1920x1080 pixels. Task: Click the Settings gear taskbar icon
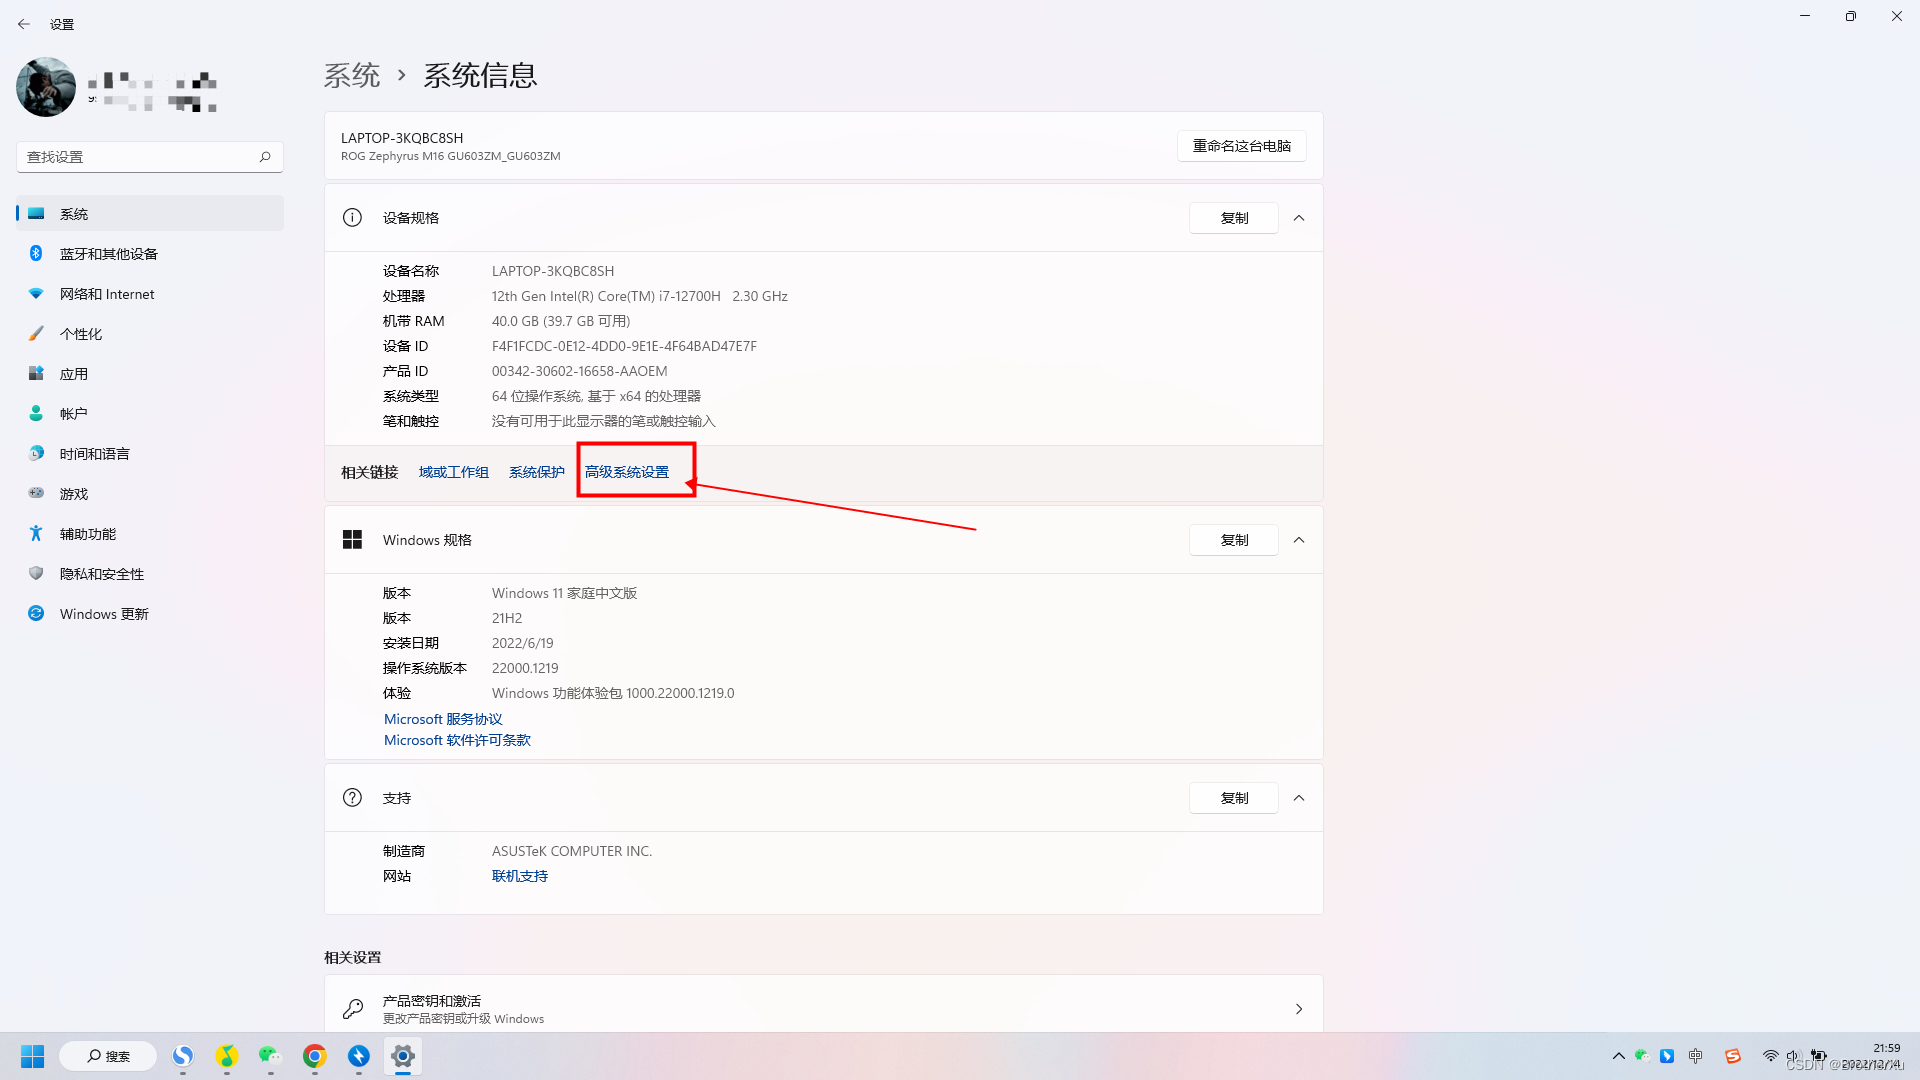click(403, 1056)
